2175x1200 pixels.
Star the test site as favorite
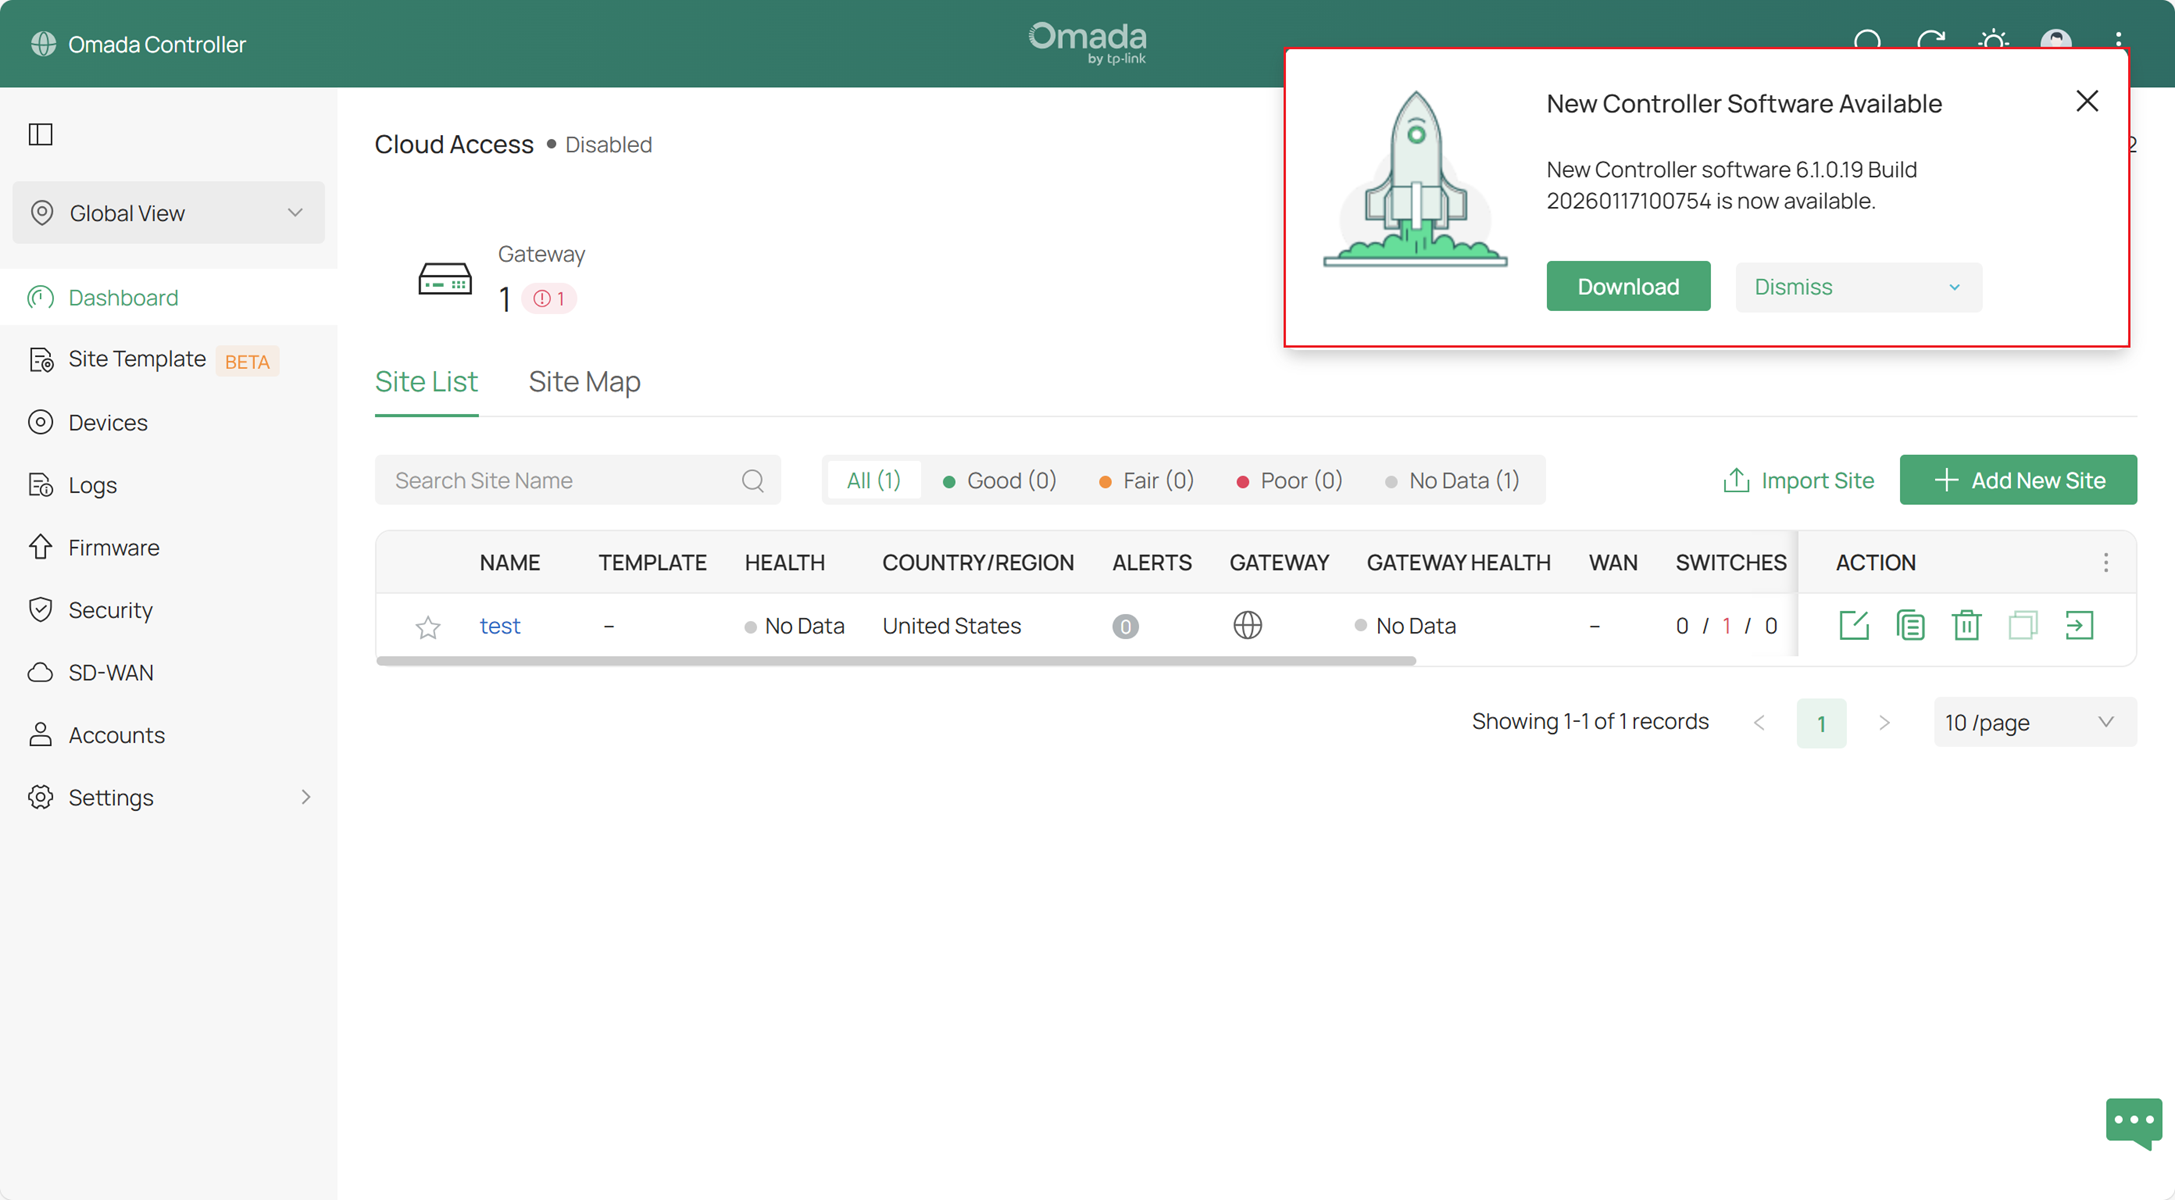point(428,627)
